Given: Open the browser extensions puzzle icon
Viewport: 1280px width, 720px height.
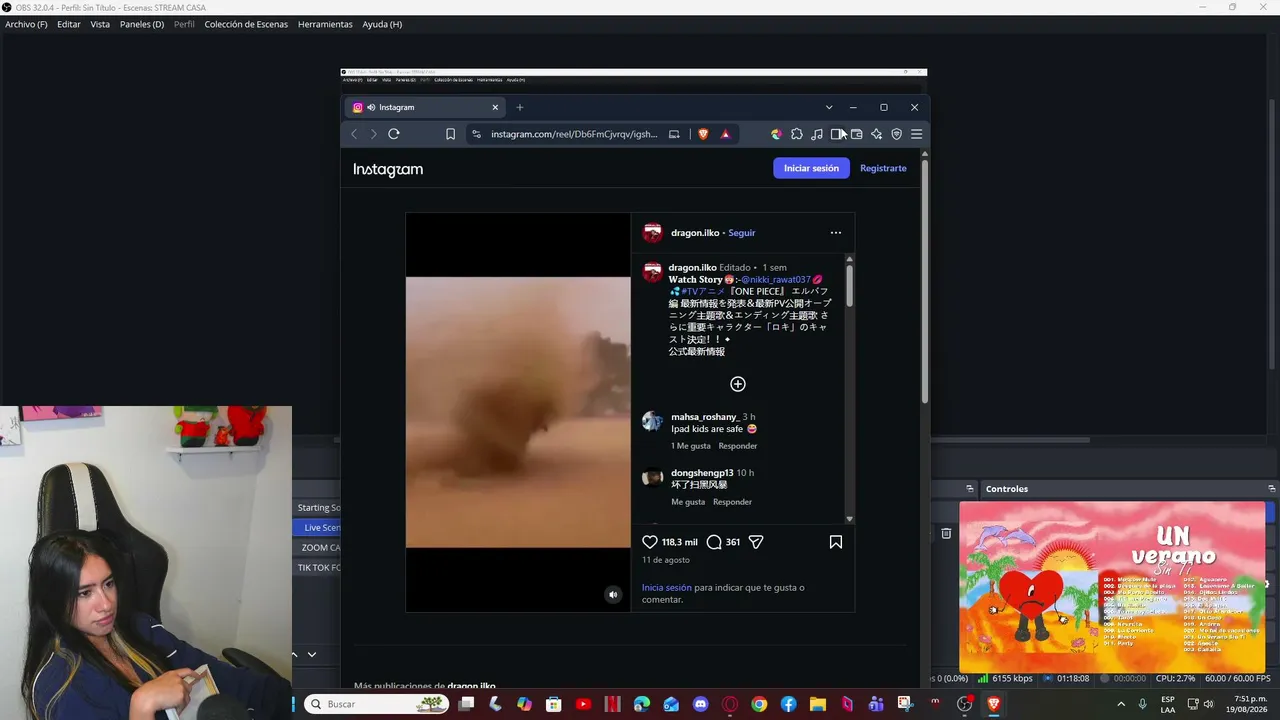Looking at the screenshot, I should click(796, 134).
